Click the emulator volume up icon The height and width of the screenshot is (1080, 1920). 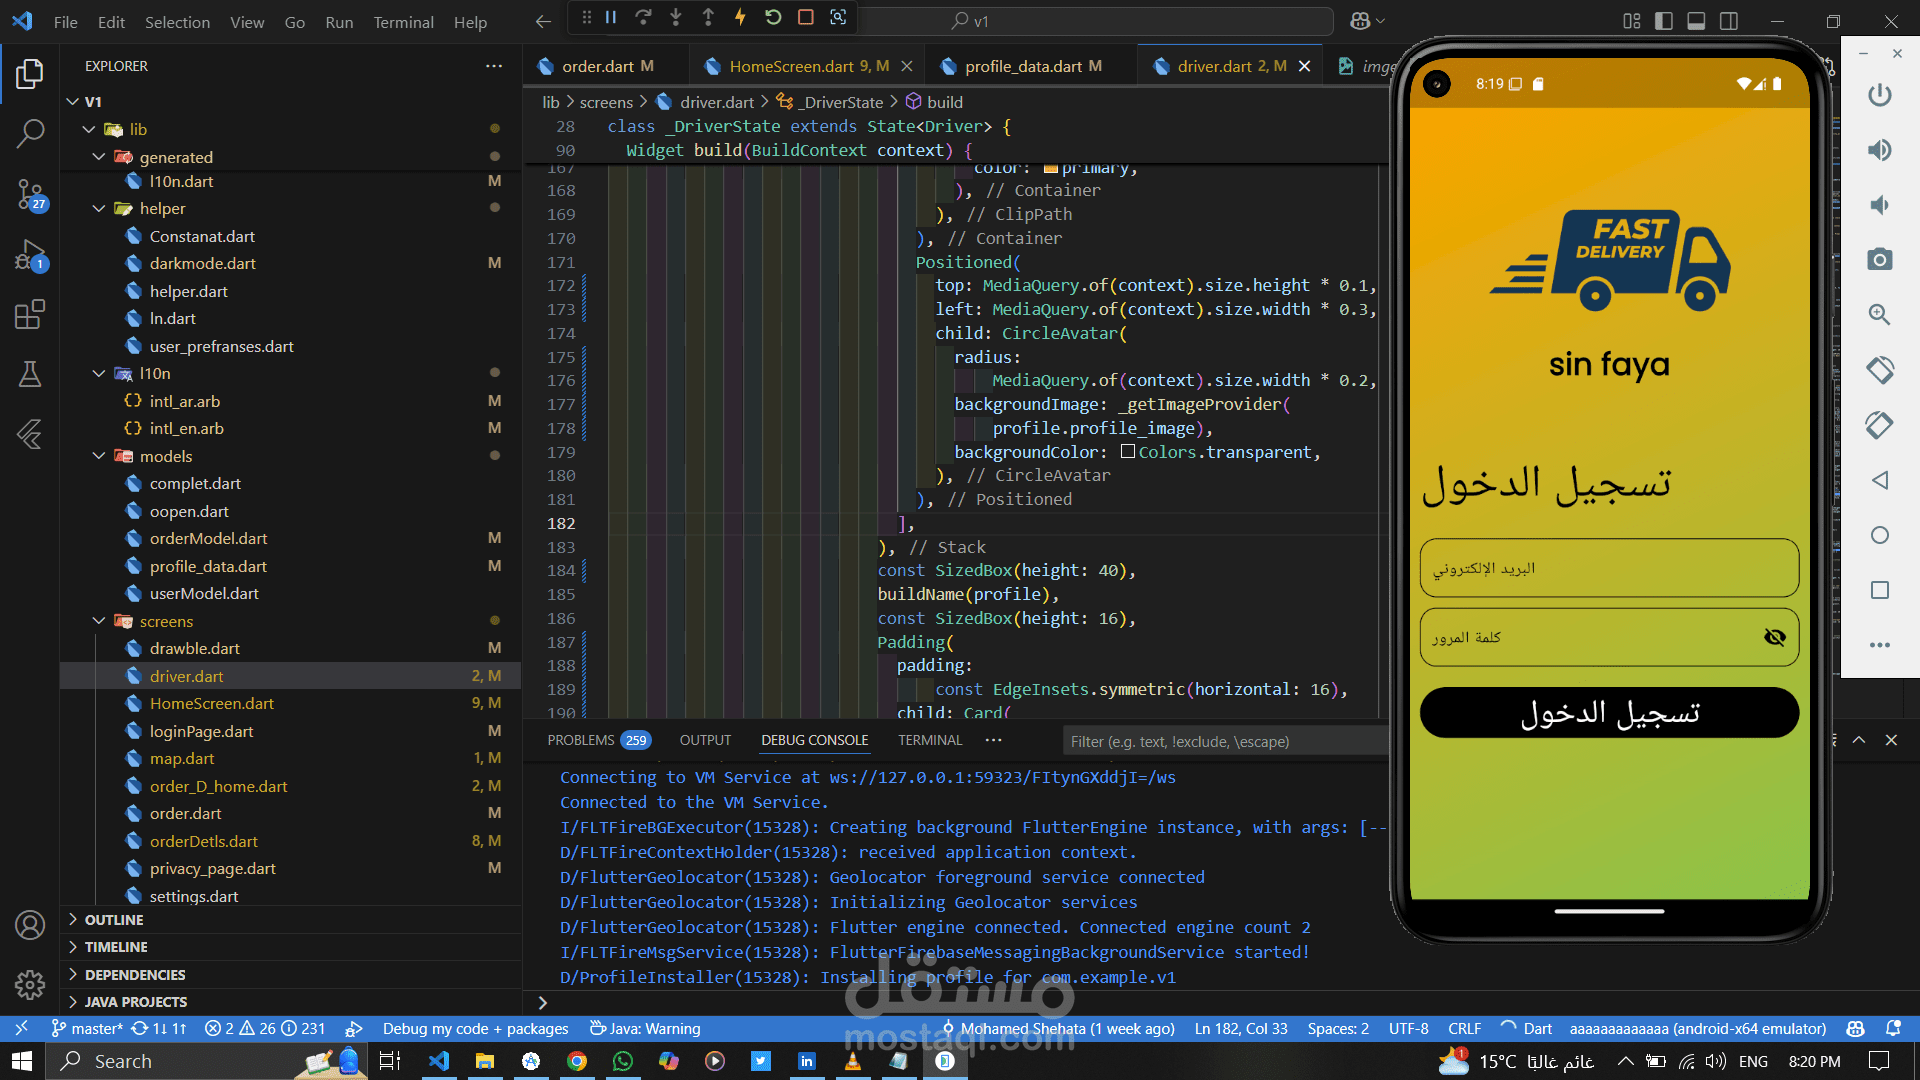(1879, 150)
